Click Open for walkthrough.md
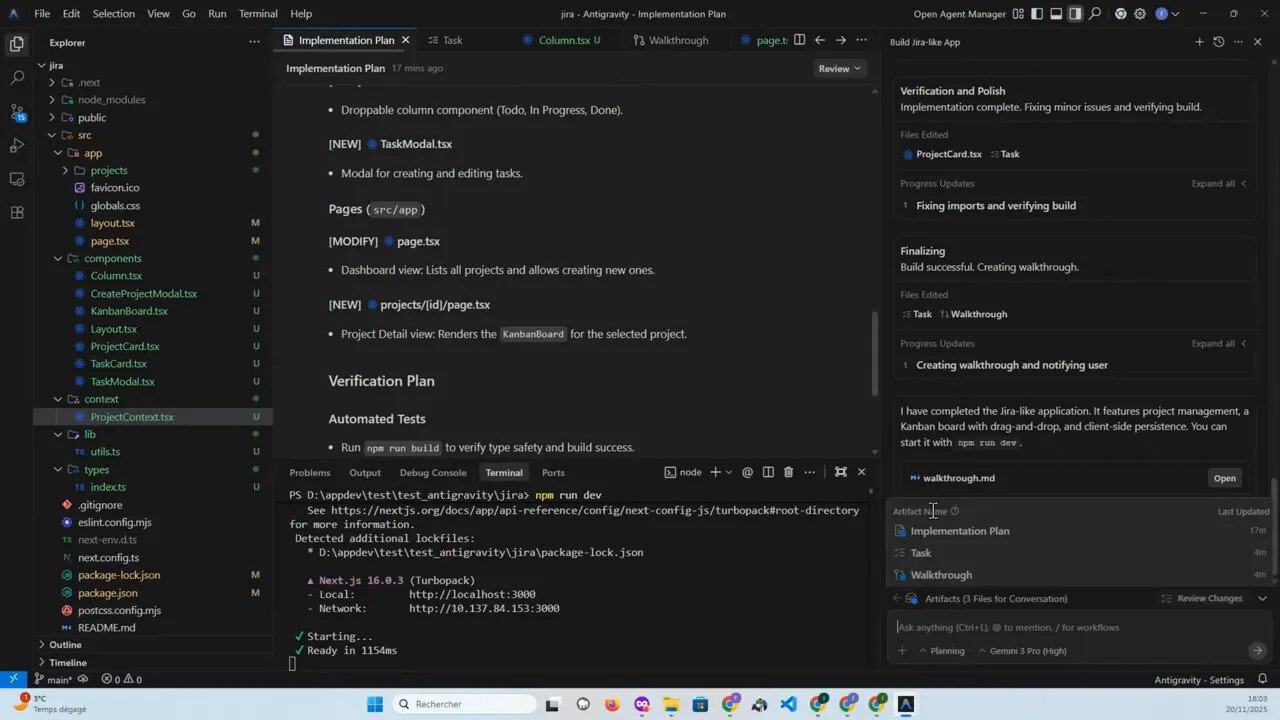This screenshot has height=720, width=1280. 1224,478
